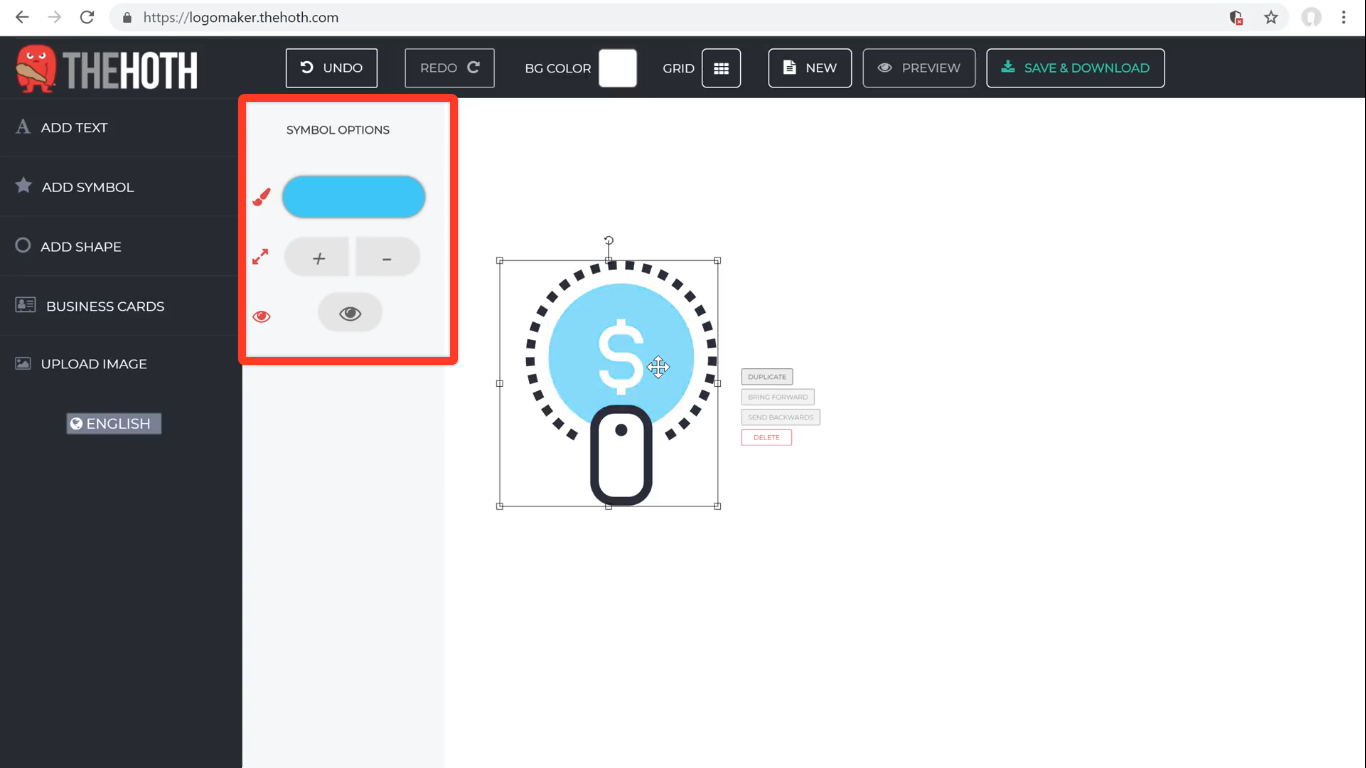This screenshot has width=1366, height=768.
Task: Open the browser extension shield icon
Action: (1237, 17)
